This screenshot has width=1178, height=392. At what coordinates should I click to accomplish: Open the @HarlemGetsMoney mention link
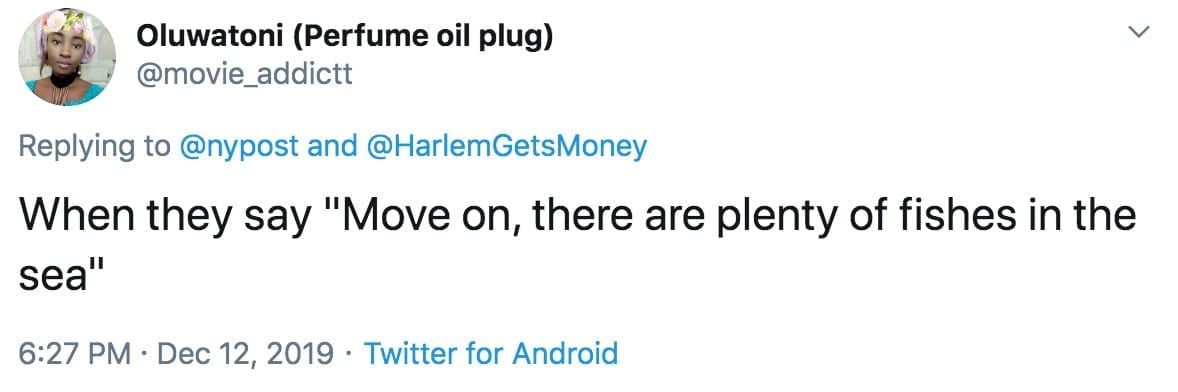pyautogui.click(x=505, y=146)
